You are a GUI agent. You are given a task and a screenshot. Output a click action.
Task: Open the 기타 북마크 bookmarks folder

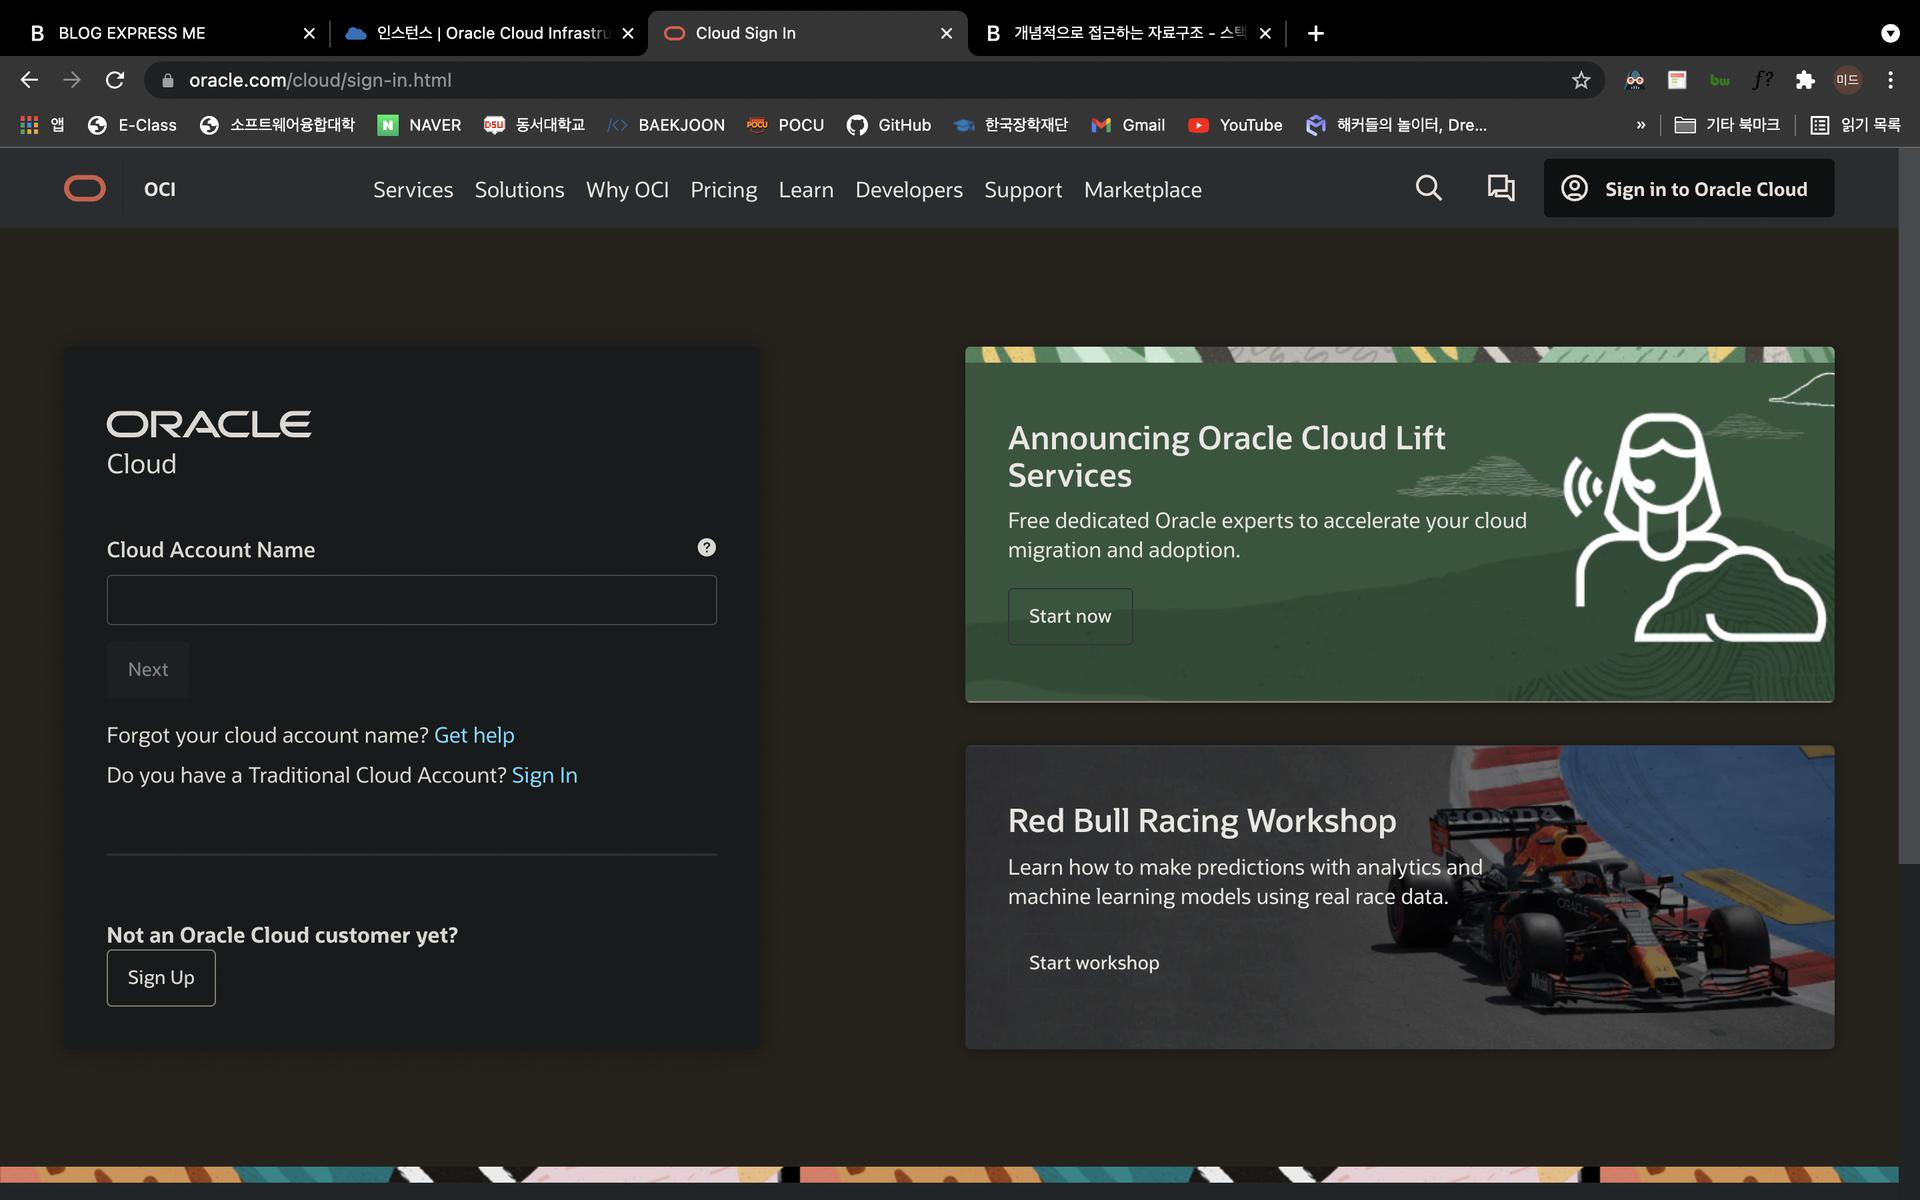(x=1727, y=125)
